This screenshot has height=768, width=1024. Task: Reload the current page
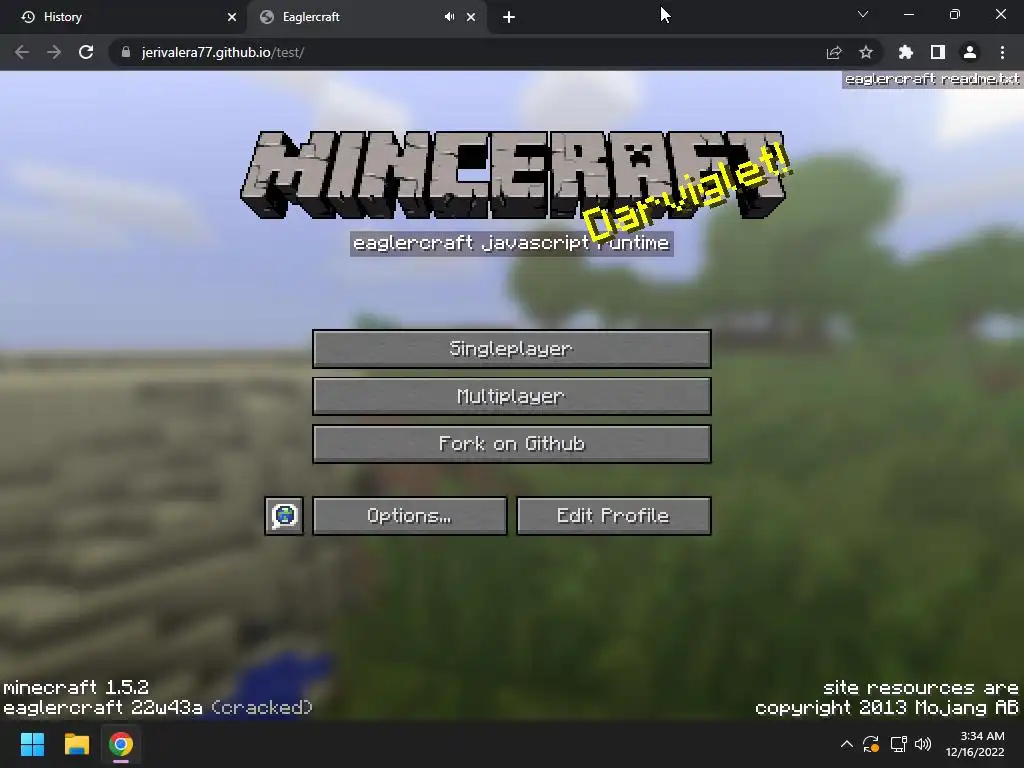click(86, 52)
